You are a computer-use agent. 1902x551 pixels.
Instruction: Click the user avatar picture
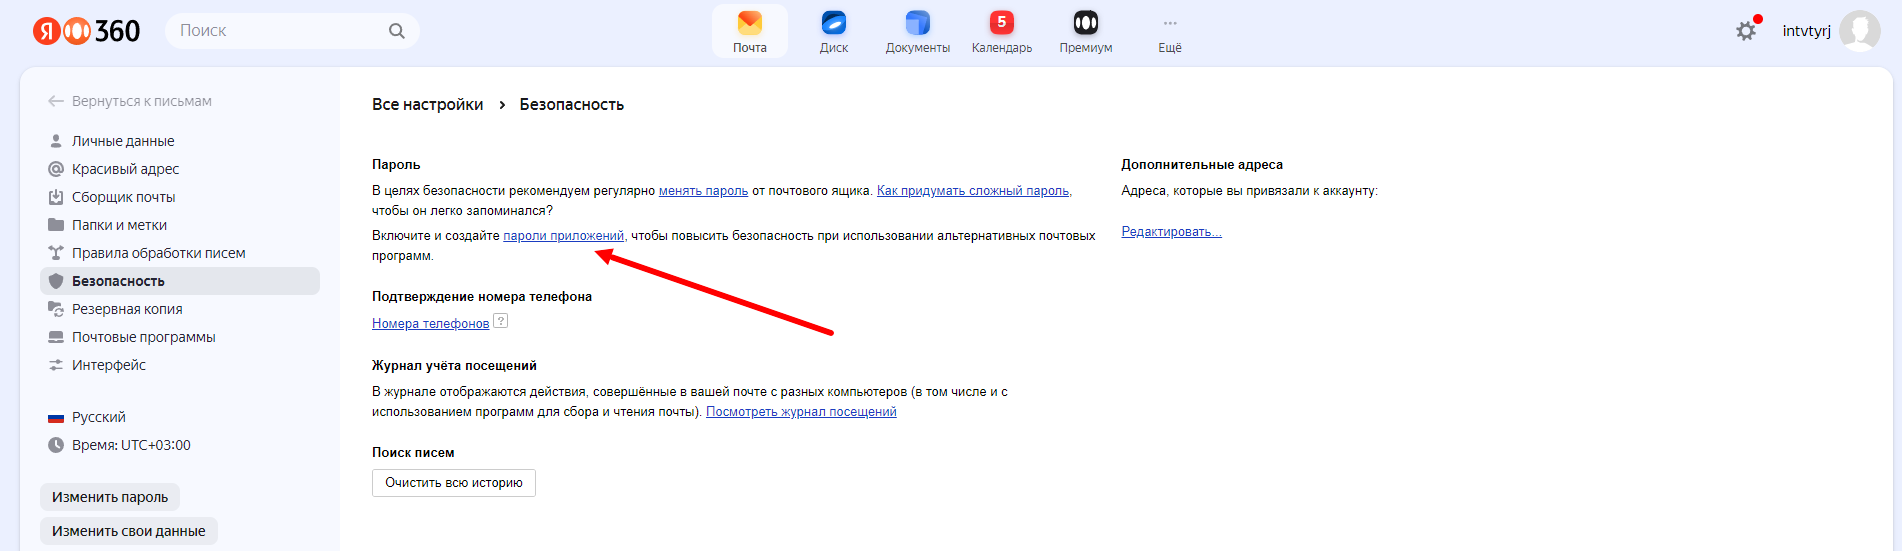pyautogui.click(x=1859, y=31)
